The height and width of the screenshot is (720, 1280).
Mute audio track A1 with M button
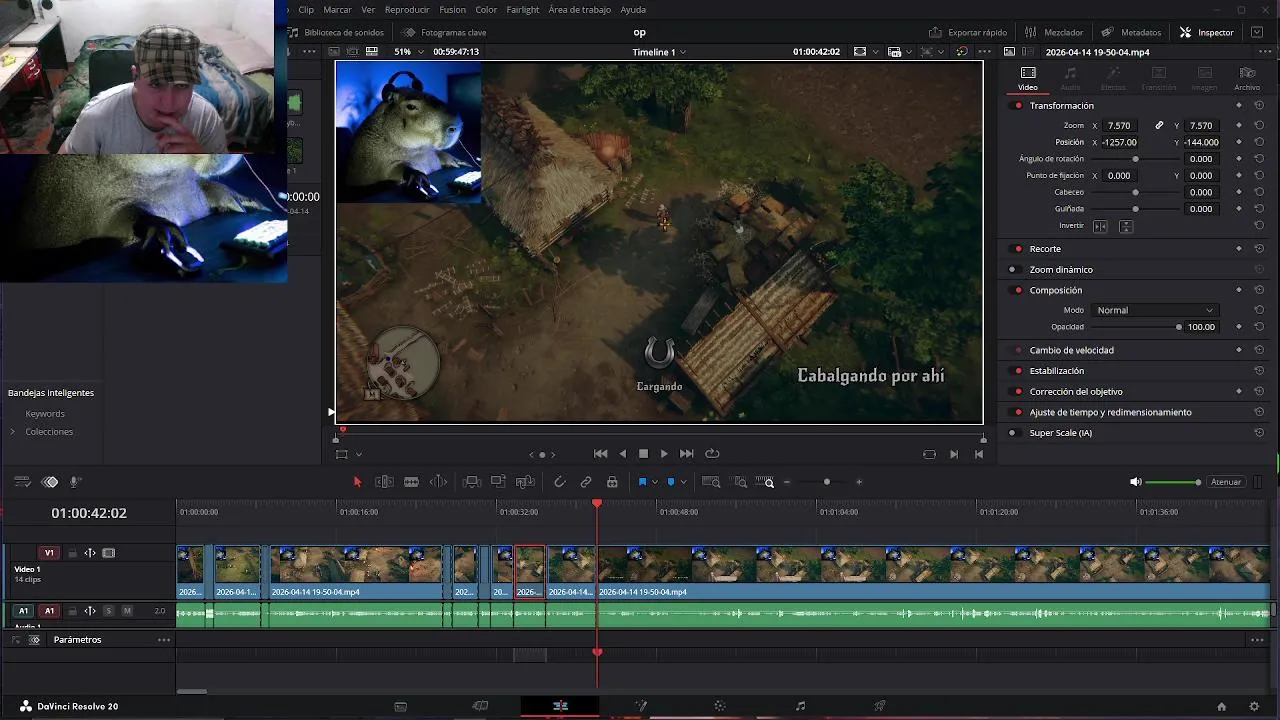click(x=127, y=611)
